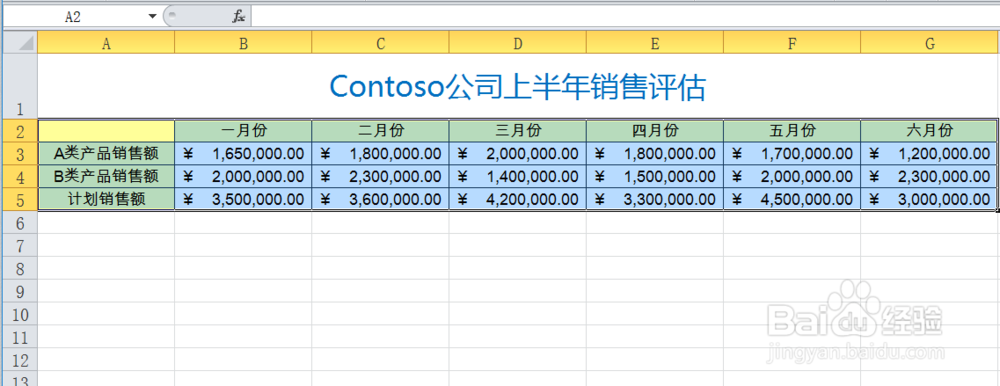The image size is (1000, 386).
Task: Click the title Contoso公司上半年销售评估
Action: [x=518, y=87]
